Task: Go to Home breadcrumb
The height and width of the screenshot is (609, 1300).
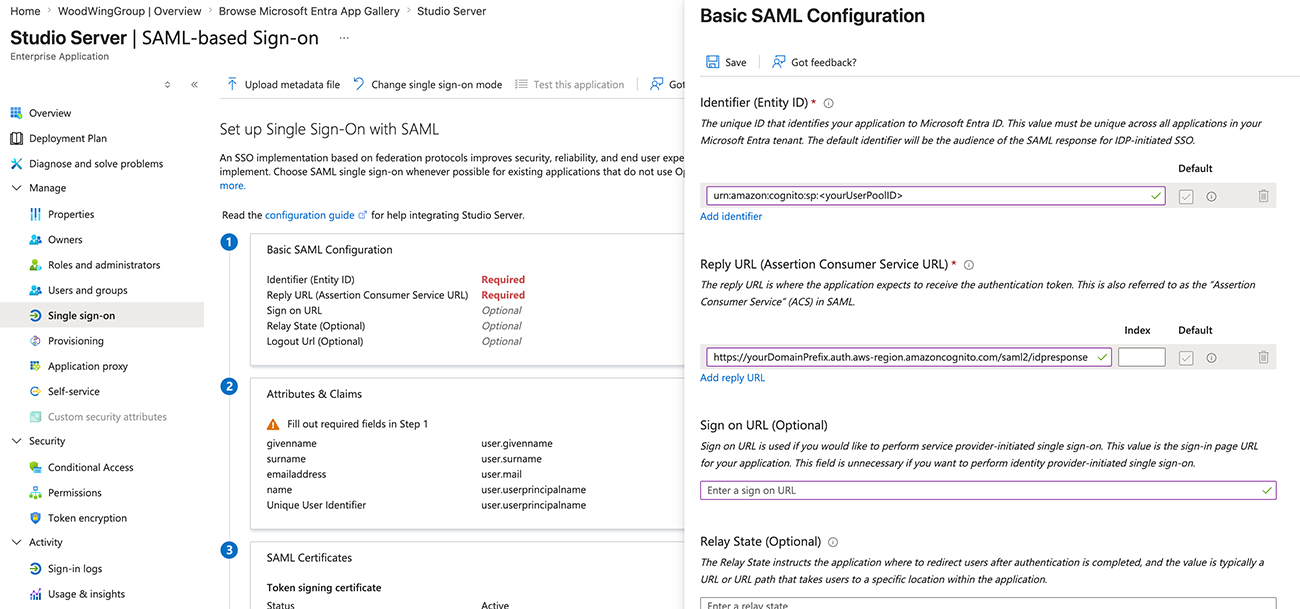Action: pos(25,11)
